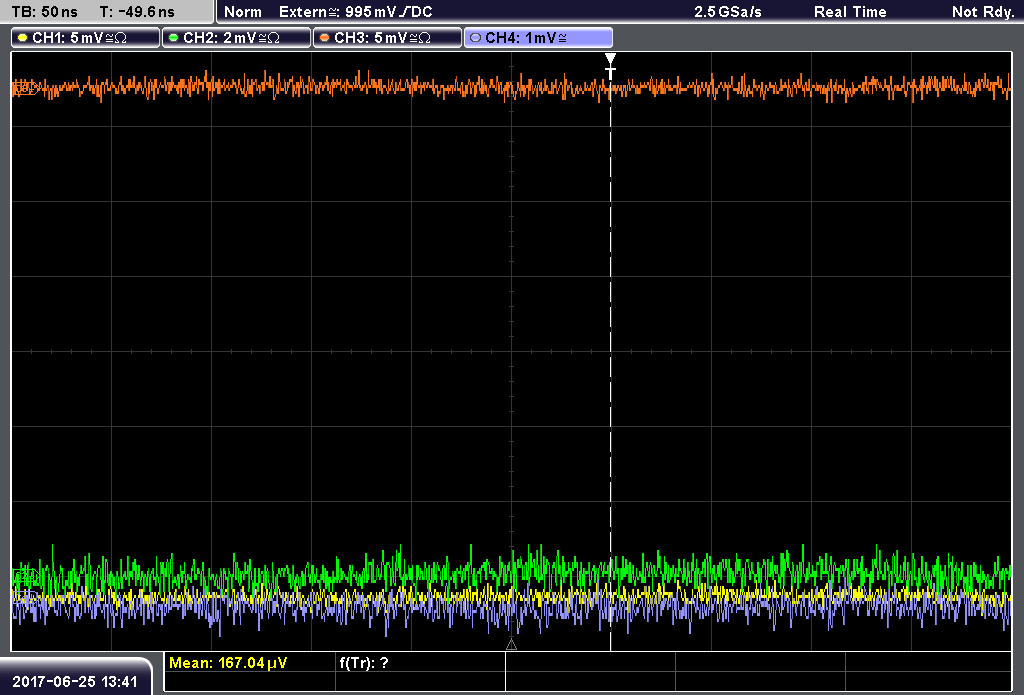
Task: Click the 2.5 GSa/s sample rate readout
Action: 728,12
